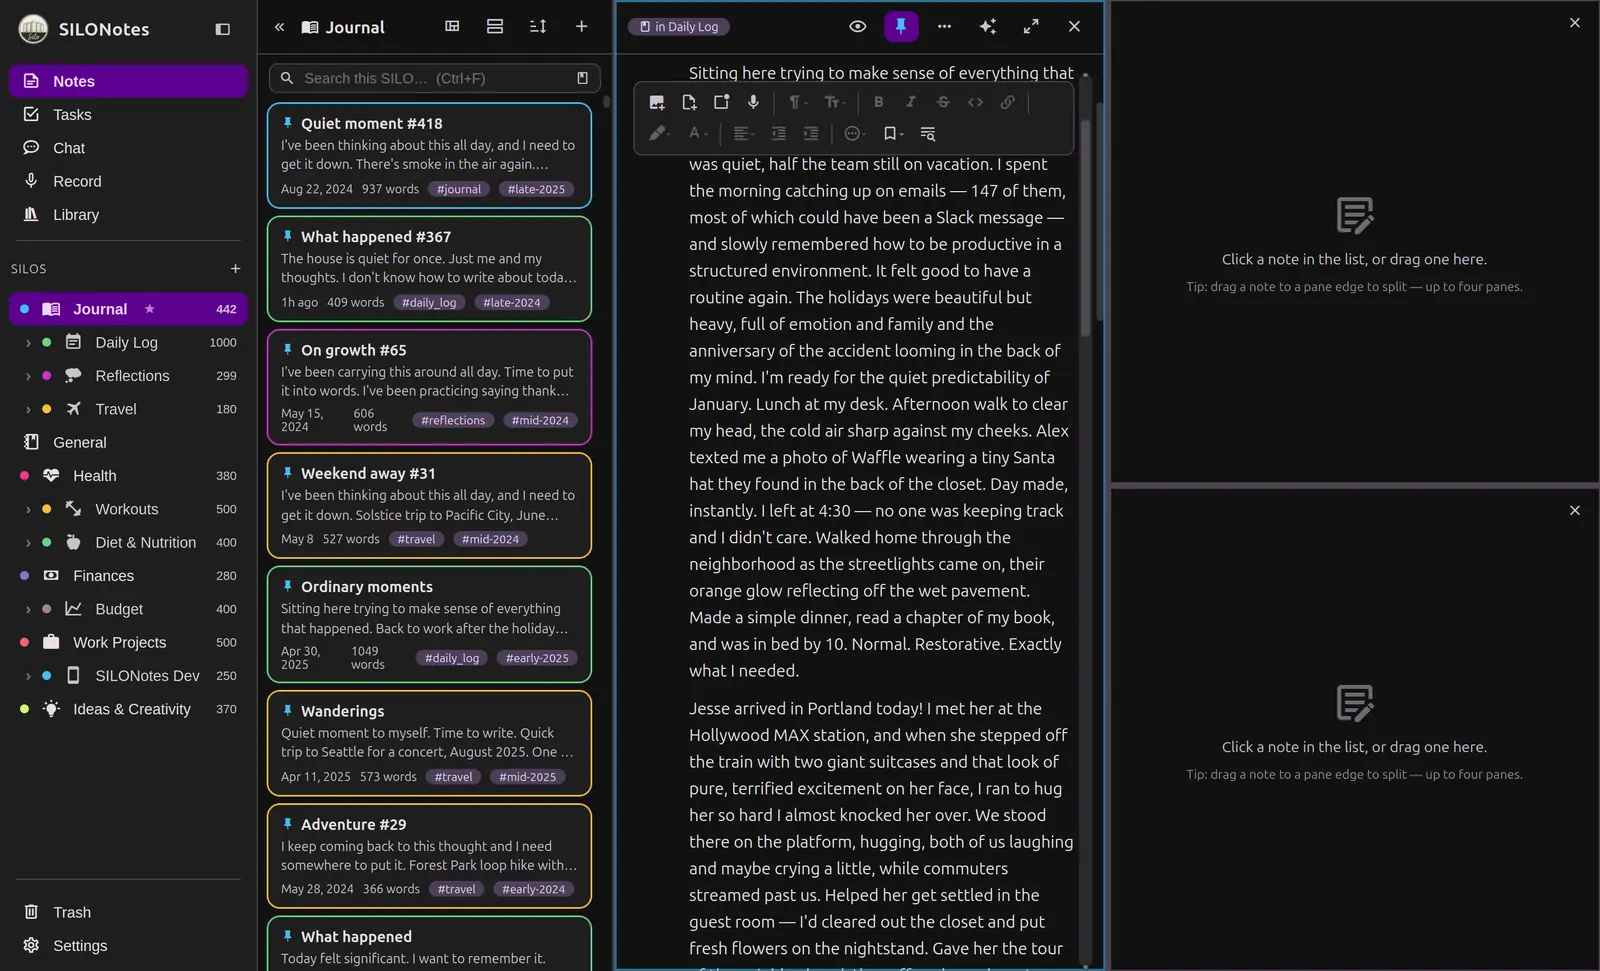The height and width of the screenshot is (971, 1600).
Task: Click the AI sparkle icon in note header
Action: (987, 27)
